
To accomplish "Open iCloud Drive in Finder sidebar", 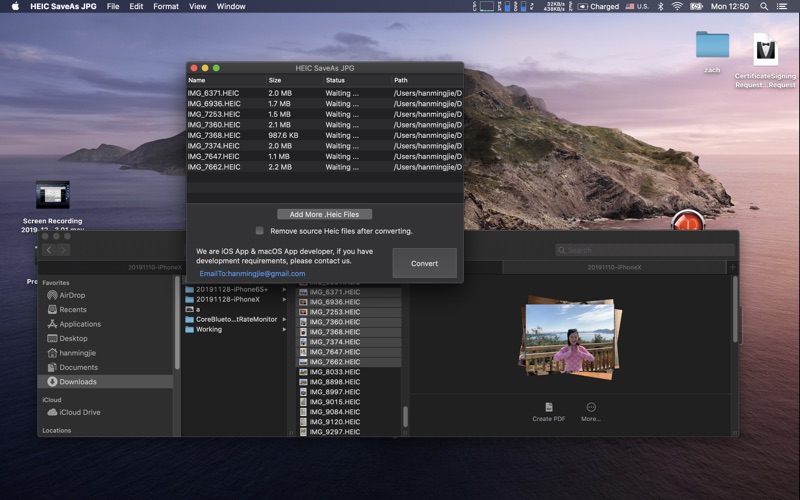I will (74, 412).
